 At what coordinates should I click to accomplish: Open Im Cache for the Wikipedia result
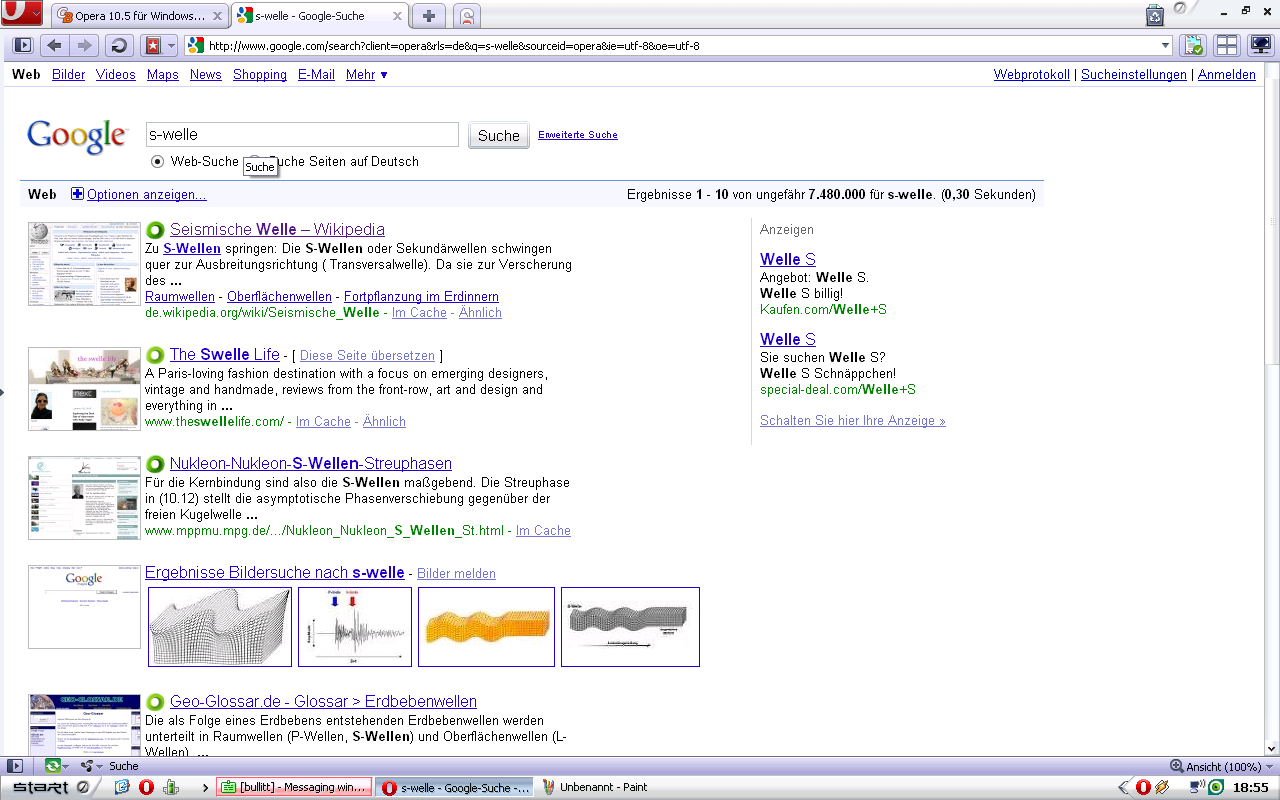[419, 313]
